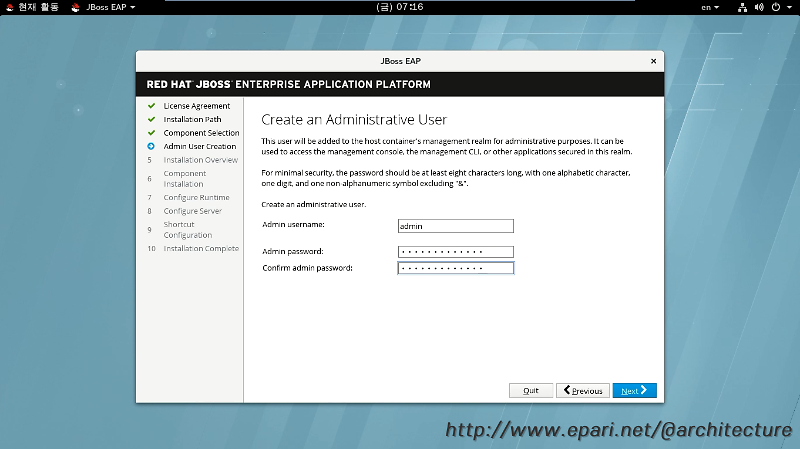Click the Create an Administrative User heading
Image resolution: width=800 pixels, height=449 pixels.
click(x=354, y=119)
